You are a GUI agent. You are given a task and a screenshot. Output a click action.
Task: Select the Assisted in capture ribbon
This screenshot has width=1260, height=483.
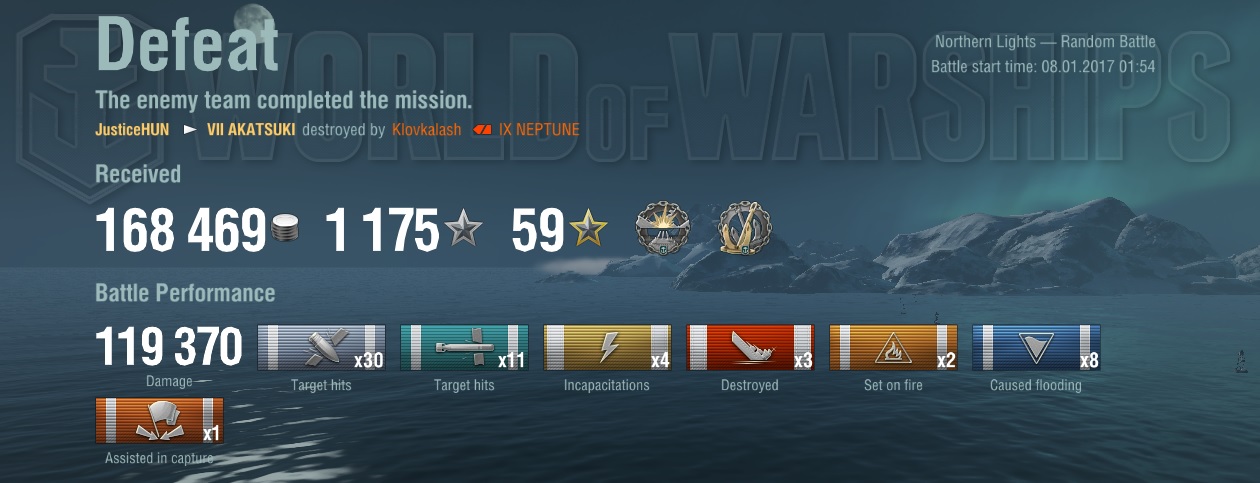[159, 421]
